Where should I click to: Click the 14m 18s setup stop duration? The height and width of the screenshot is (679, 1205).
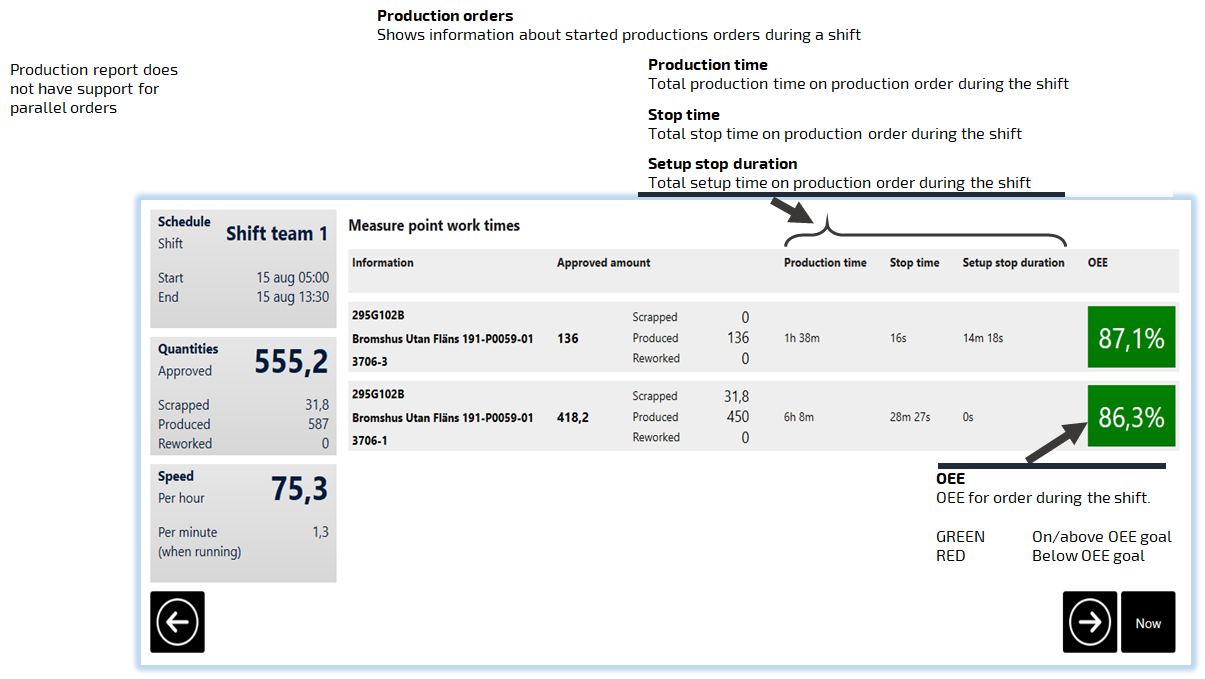point(982,339)
